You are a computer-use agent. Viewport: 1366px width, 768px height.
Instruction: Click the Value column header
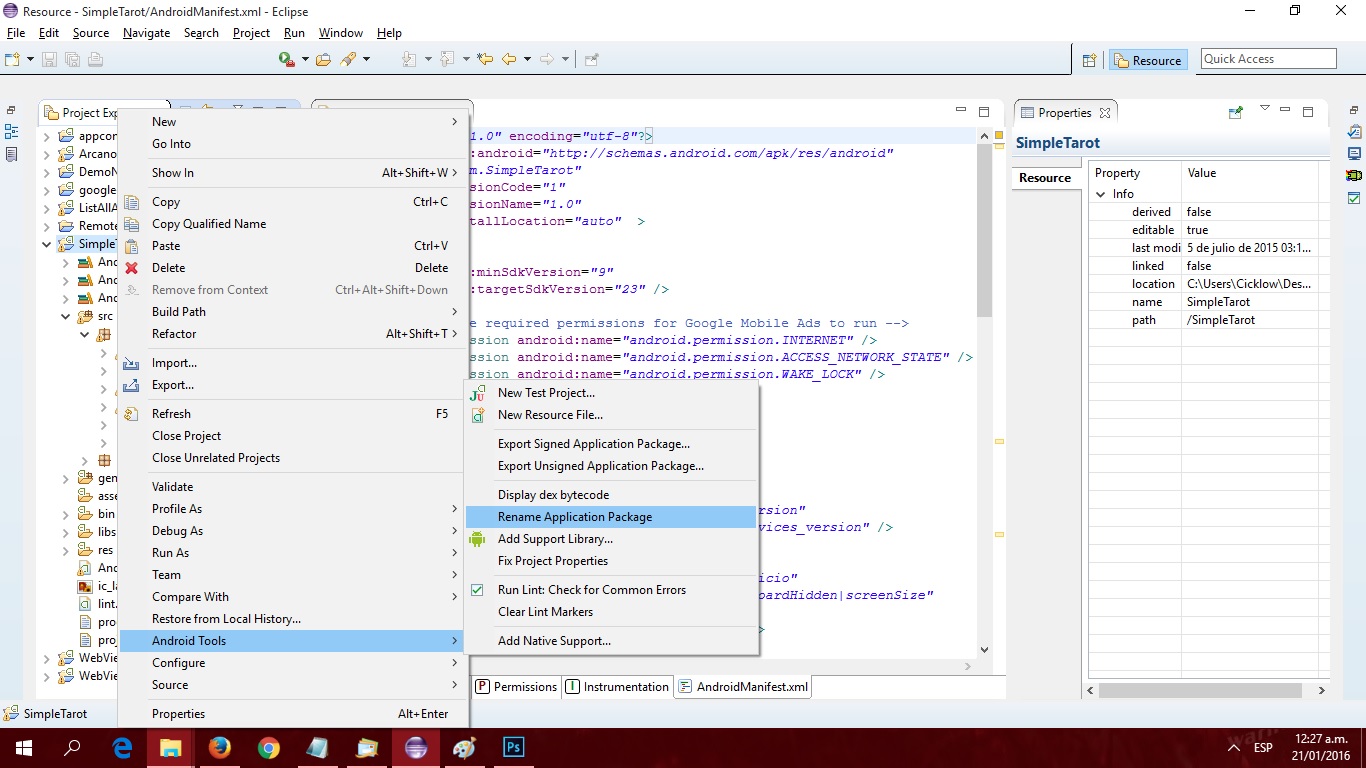pyautogui.click(x=1250, y=173)
